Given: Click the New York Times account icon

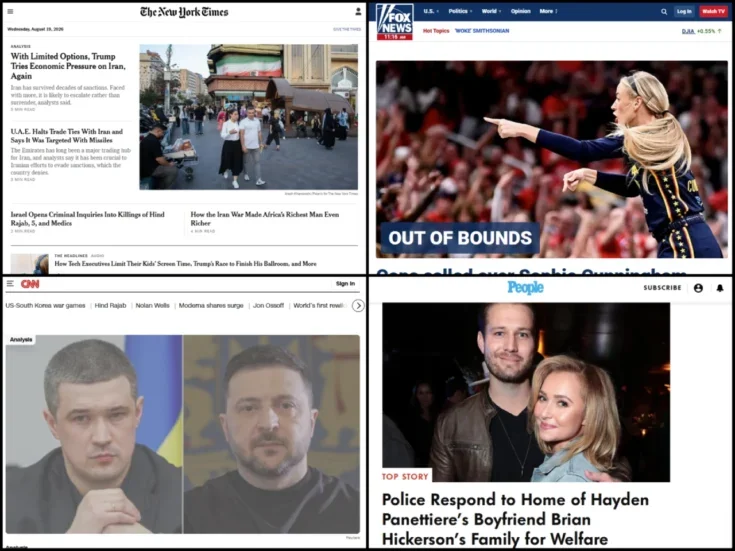Looking at the screenshot, I should (x=358, y=12).
